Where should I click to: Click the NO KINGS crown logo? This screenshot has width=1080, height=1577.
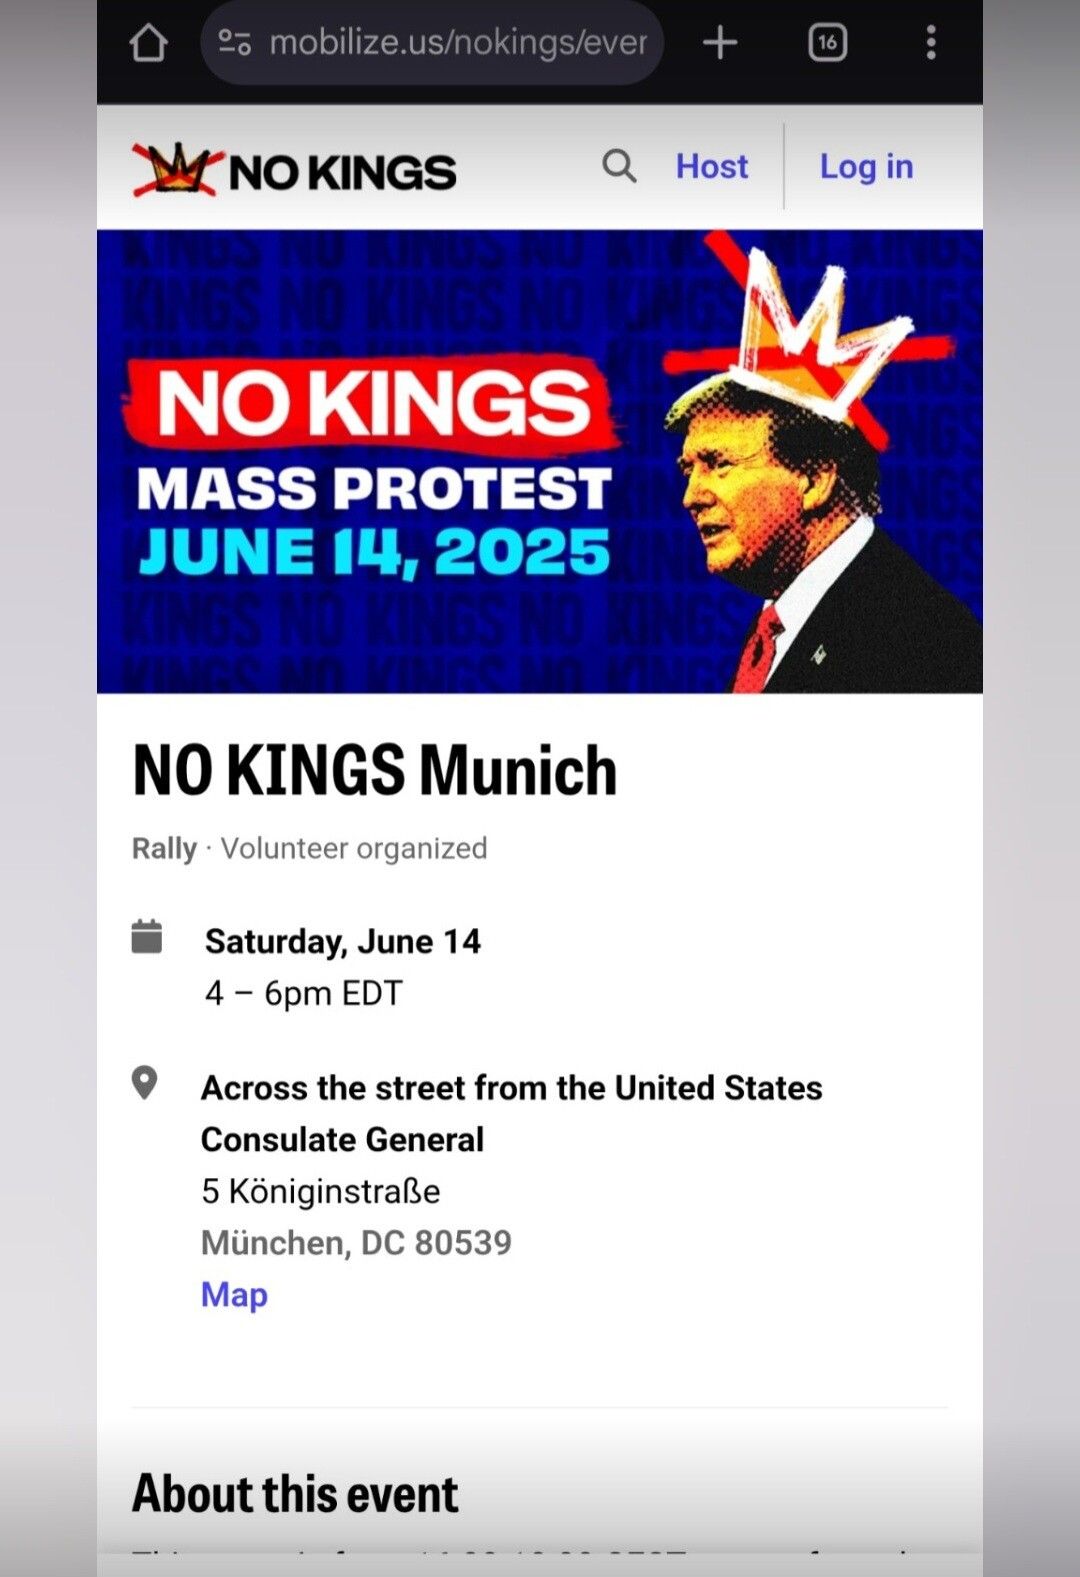click(294, 170)
